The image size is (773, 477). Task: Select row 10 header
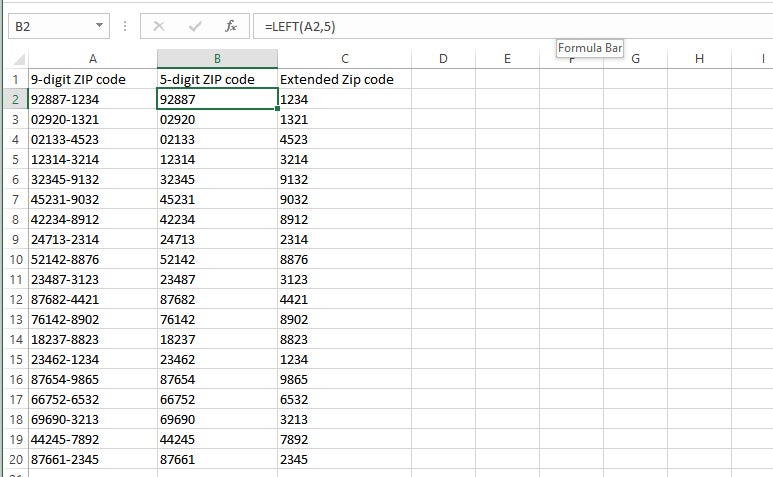[x=15, y=260]
